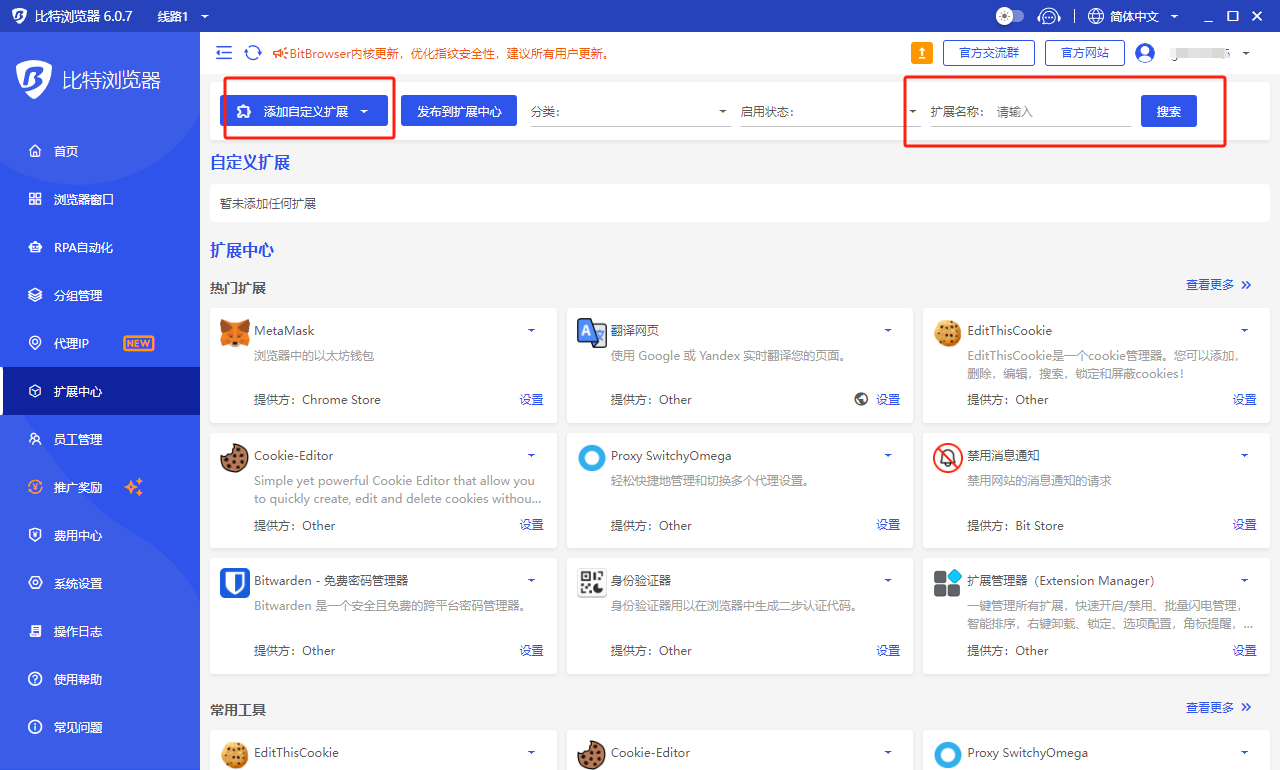Click 查看更多 next to 热门扩展

click(x=1219, y=285)
